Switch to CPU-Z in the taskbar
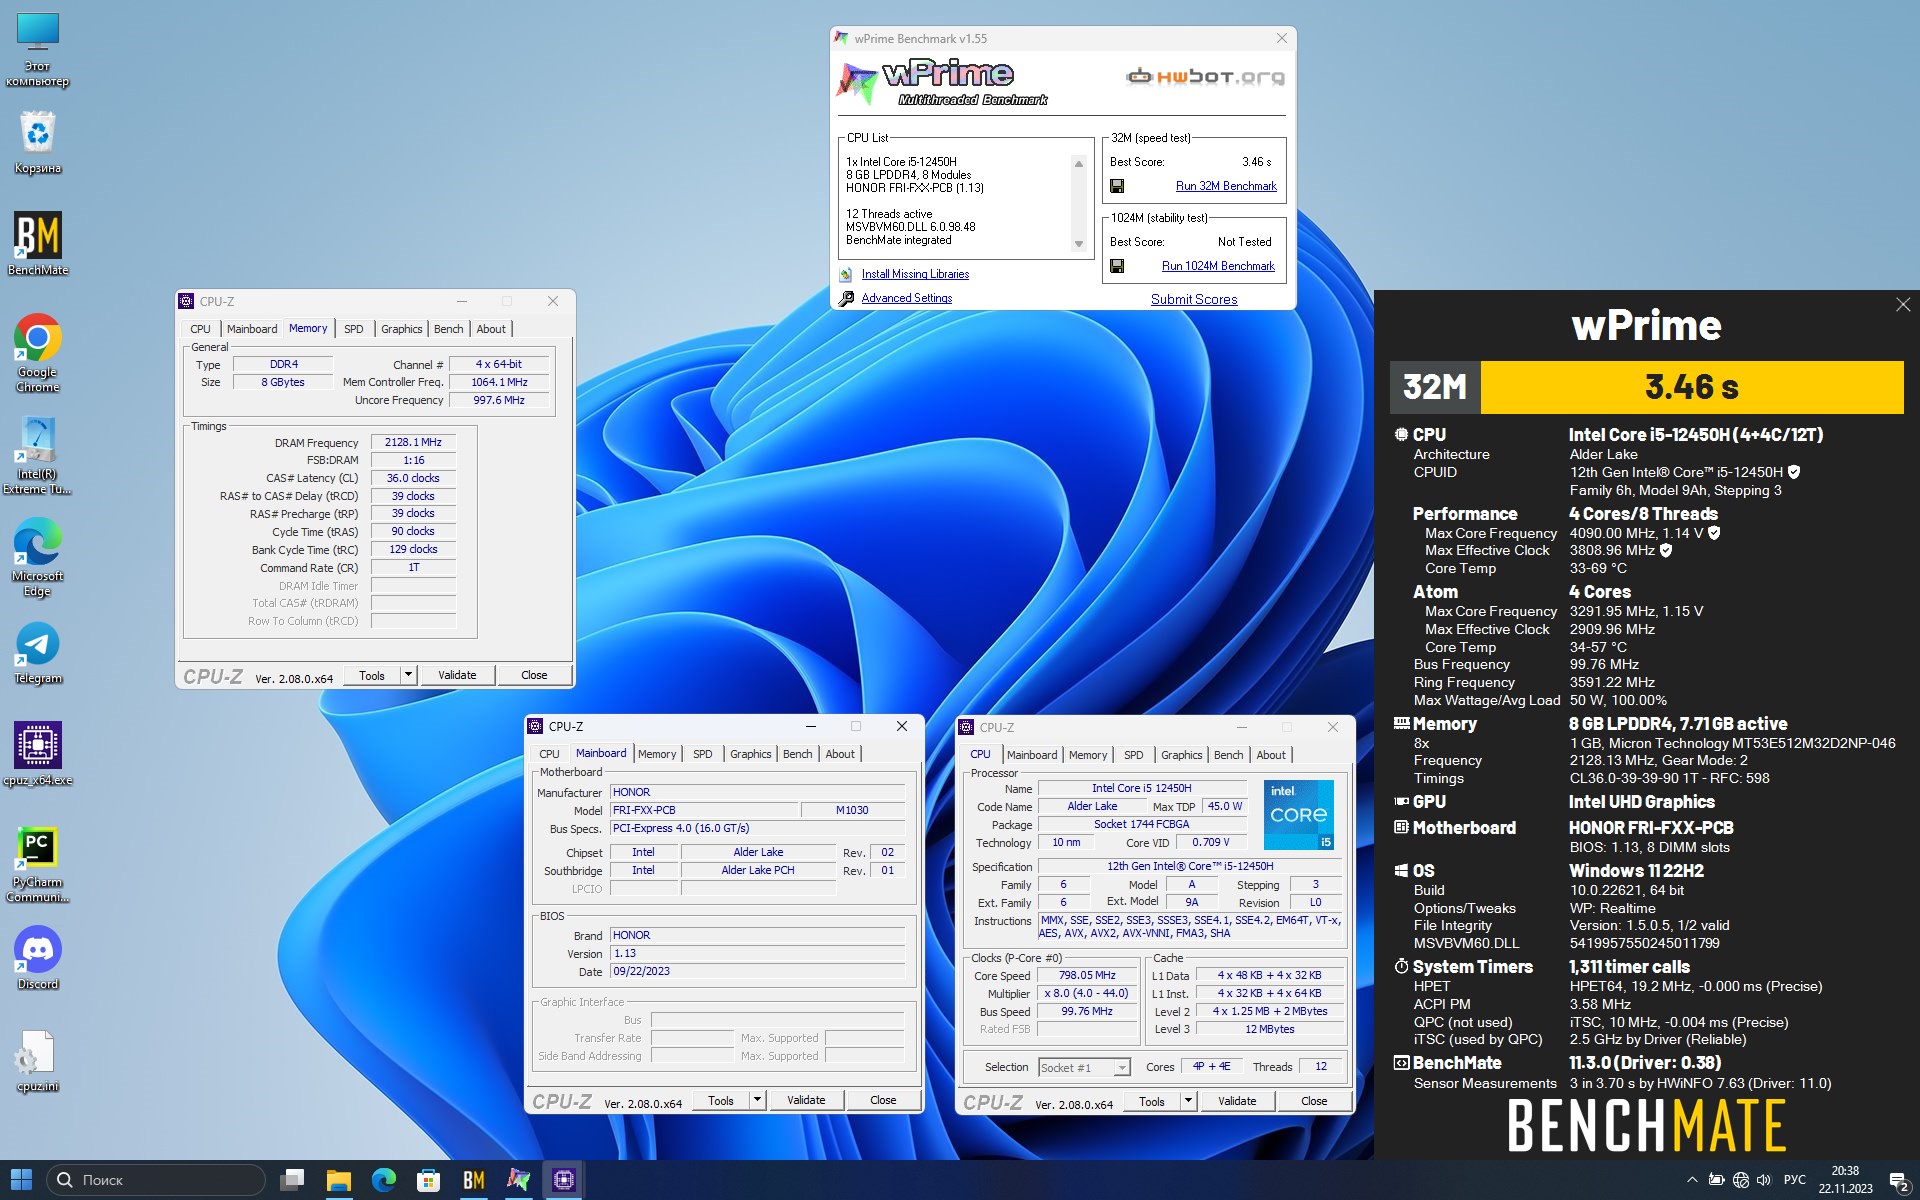 pos(564,1180)
